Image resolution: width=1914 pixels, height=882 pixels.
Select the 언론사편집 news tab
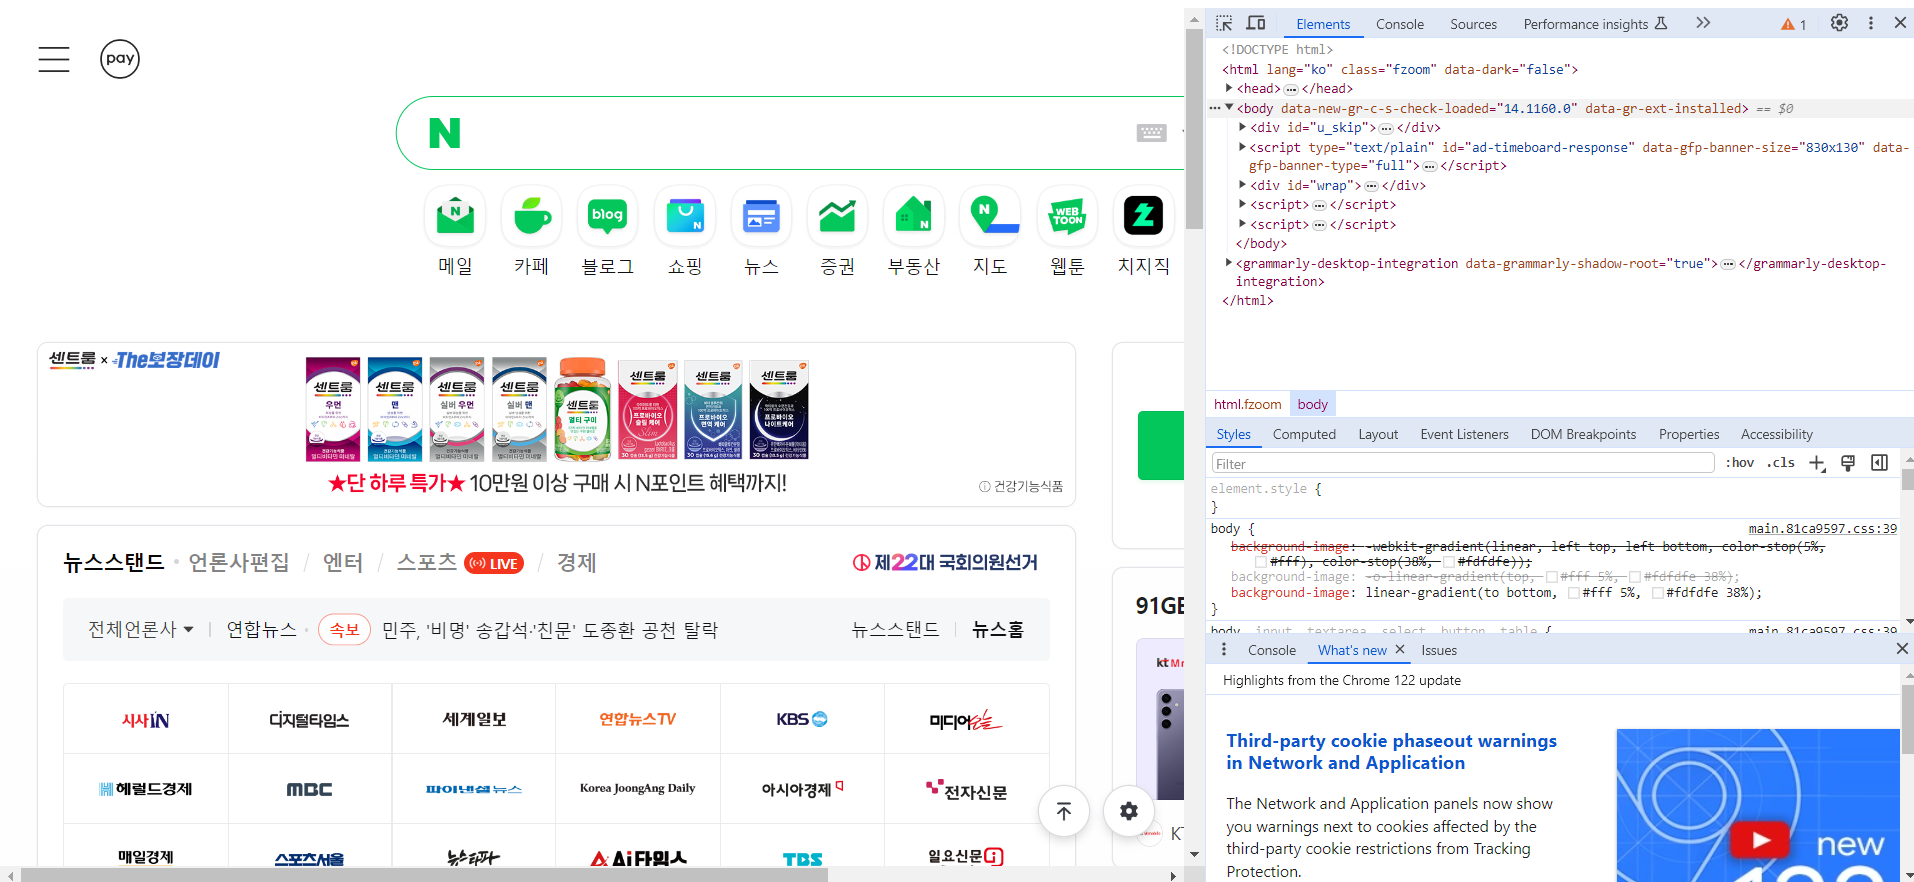tap(239, 562)
